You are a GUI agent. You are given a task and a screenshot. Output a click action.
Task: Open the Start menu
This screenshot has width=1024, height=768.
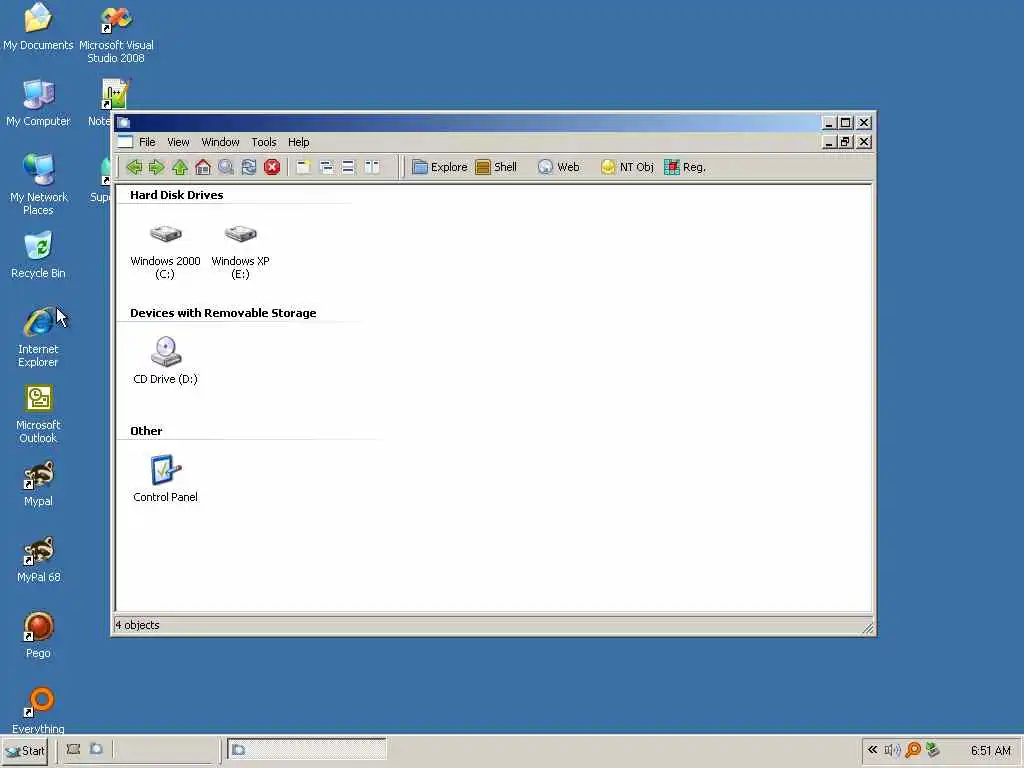click(25, 750)
